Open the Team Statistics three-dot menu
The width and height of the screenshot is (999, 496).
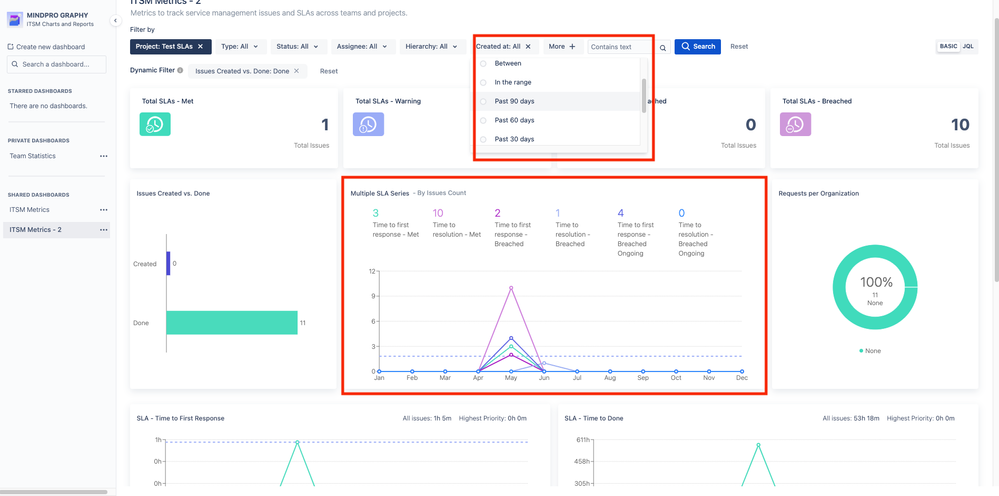(103, 156)
